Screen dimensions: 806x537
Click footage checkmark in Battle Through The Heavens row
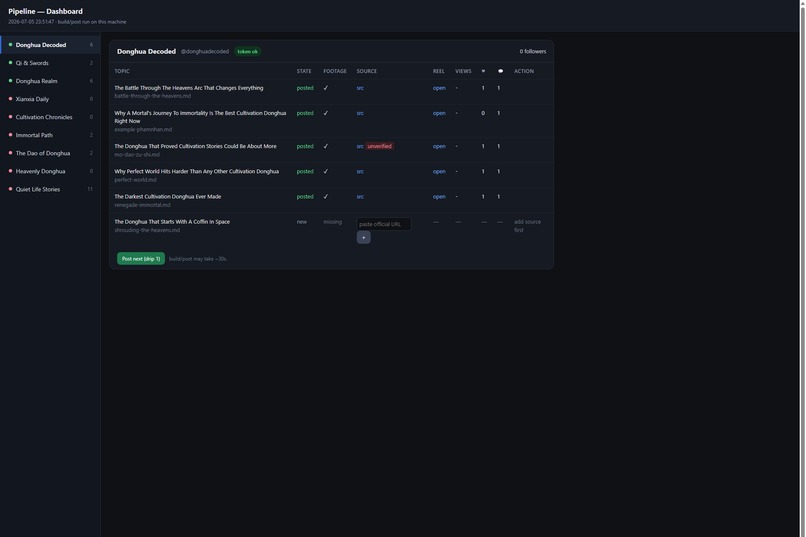pos(325,88)
